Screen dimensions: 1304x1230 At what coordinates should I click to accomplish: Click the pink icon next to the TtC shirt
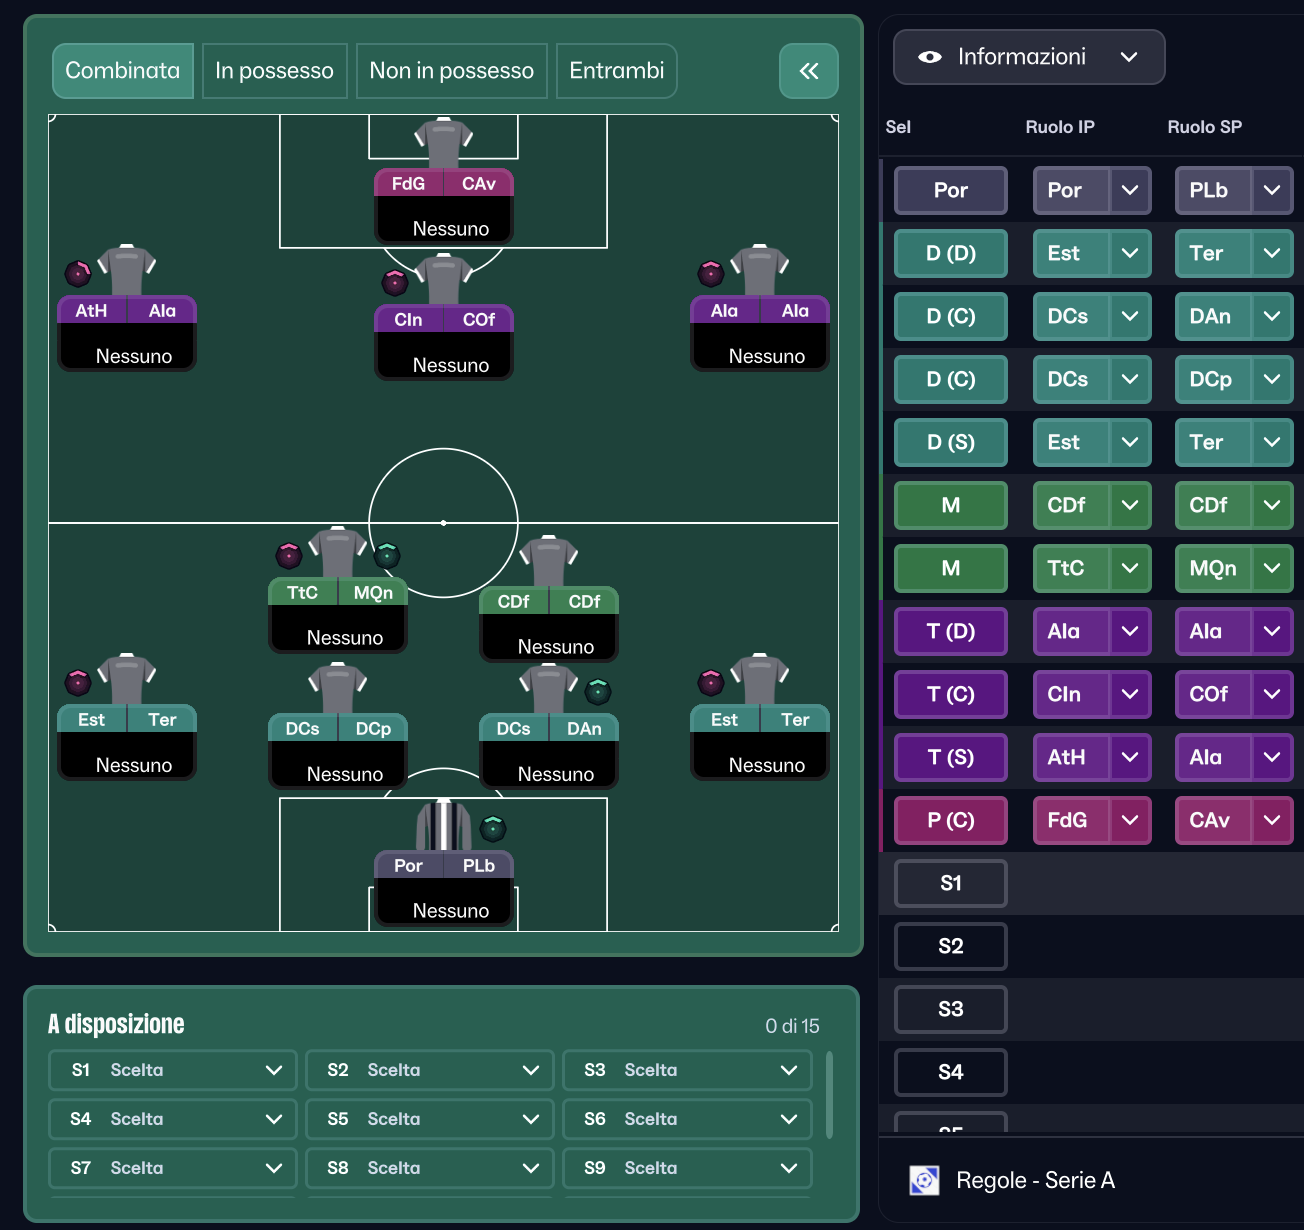289,555
